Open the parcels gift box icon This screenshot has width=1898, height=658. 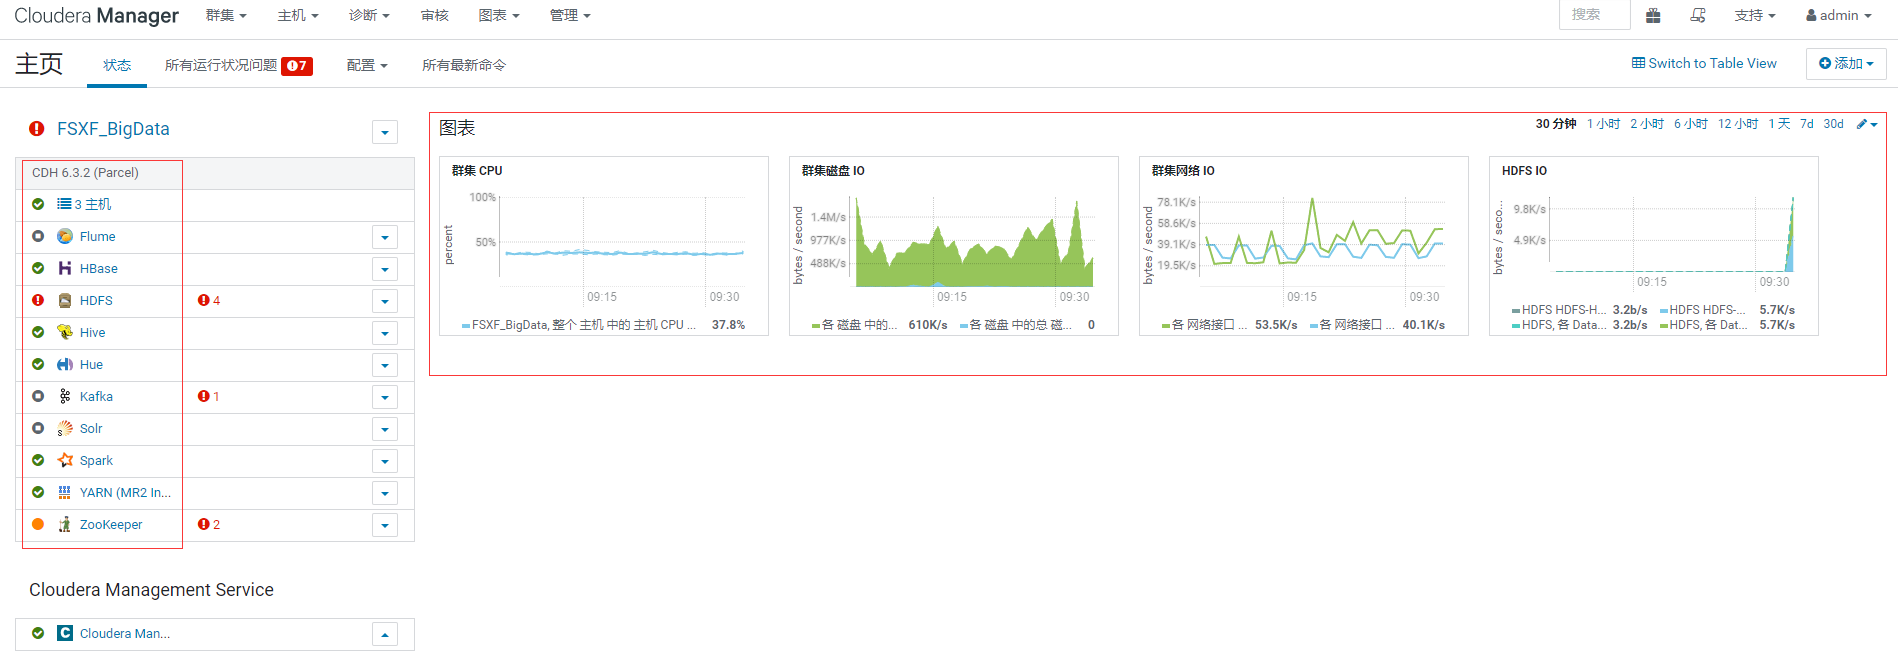pyautogui.click(x=1653, y=15)
